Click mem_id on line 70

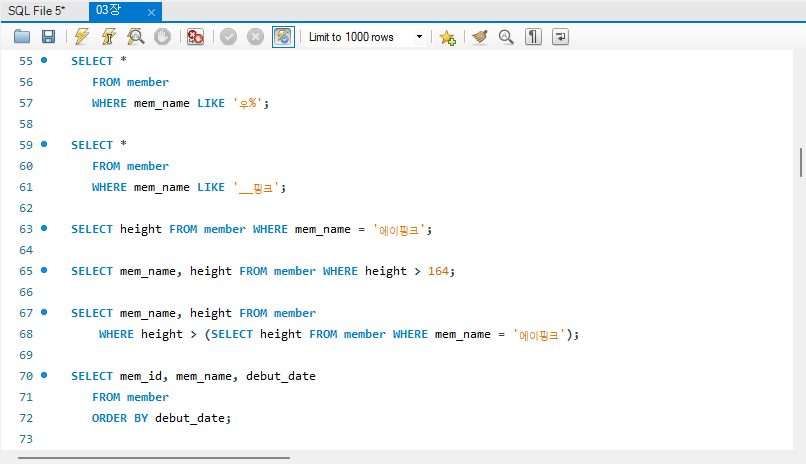coord(140,377)
